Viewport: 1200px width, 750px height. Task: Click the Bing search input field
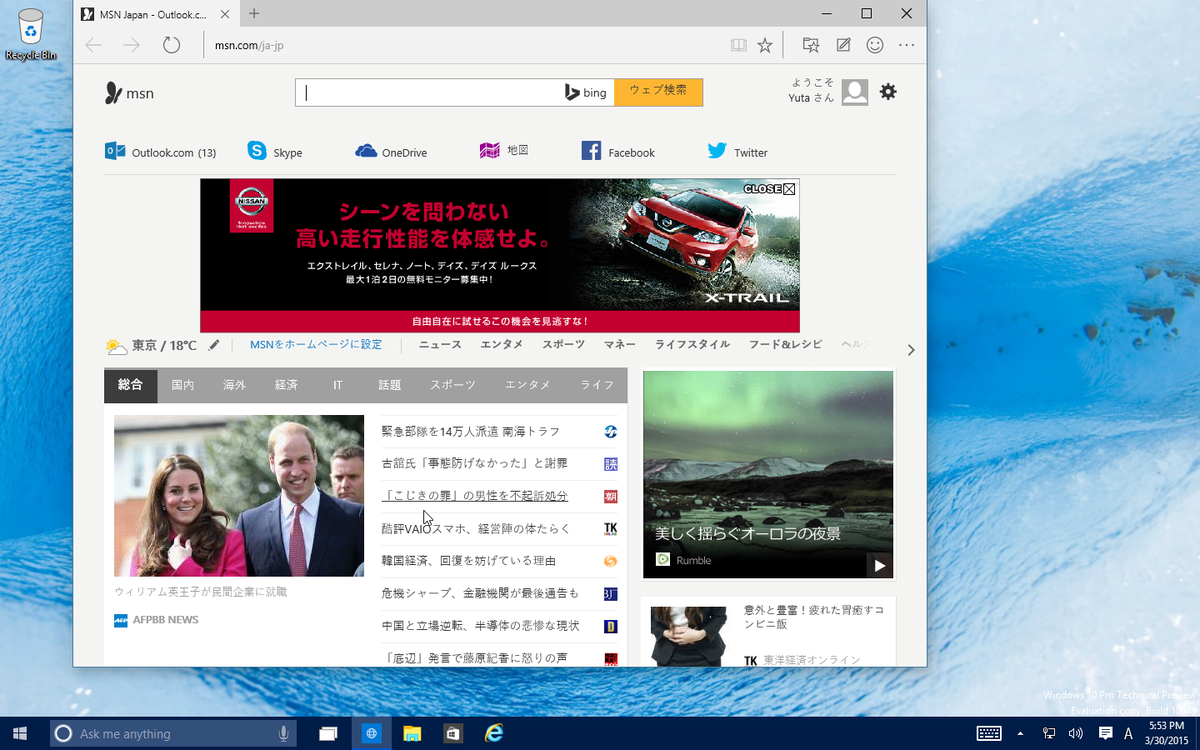click(x=430, y=92)
